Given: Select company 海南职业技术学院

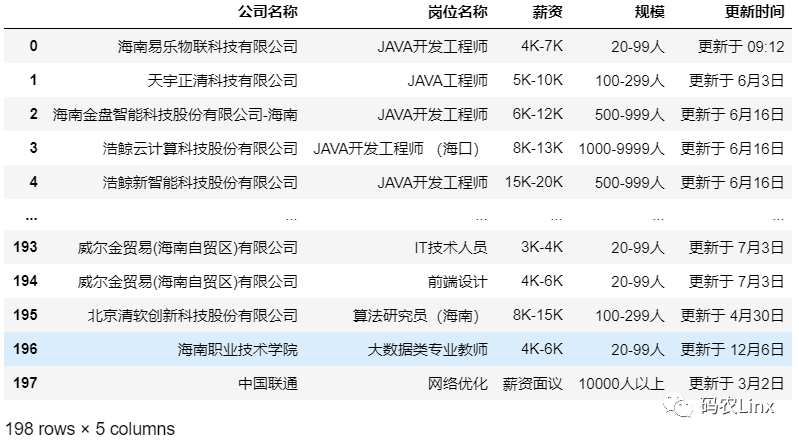Looking at the screenshot, I should (237, 349).
